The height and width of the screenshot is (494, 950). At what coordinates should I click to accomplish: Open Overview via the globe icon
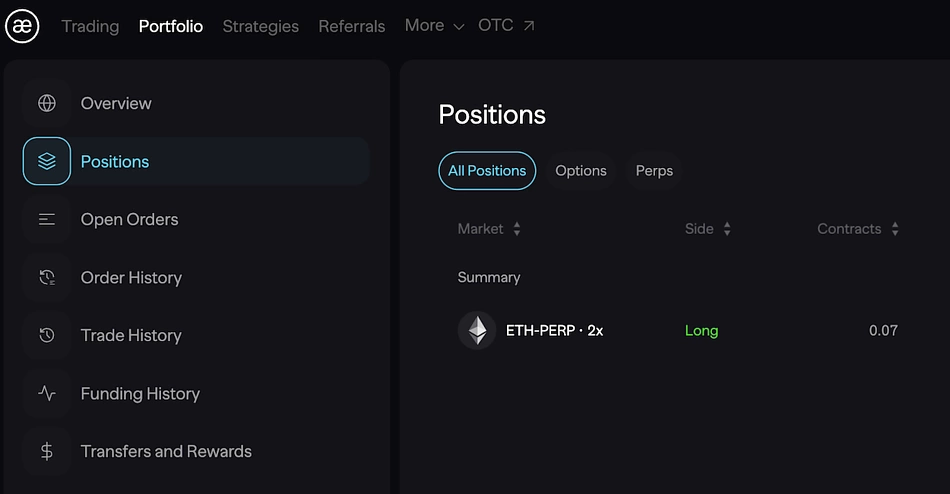pyautogui.click(x=47, y=103)
